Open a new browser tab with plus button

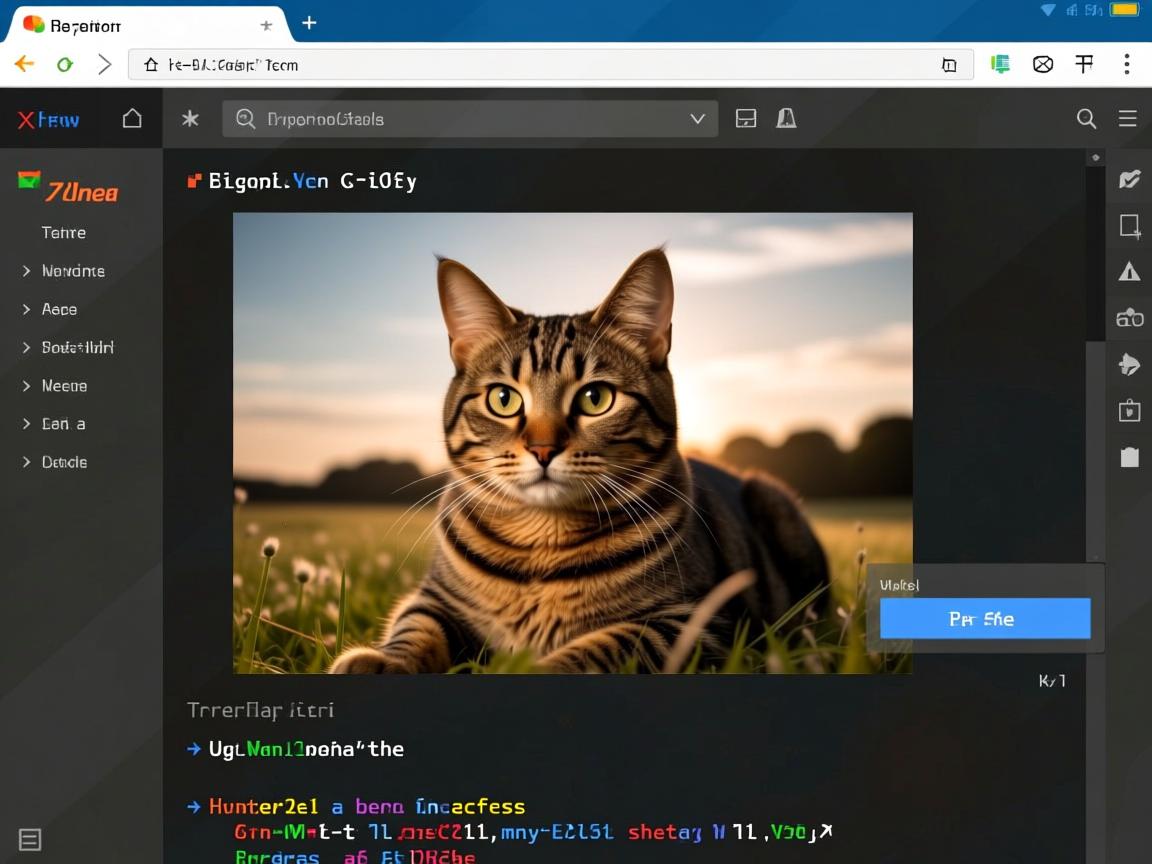click(x=309, y=23)
